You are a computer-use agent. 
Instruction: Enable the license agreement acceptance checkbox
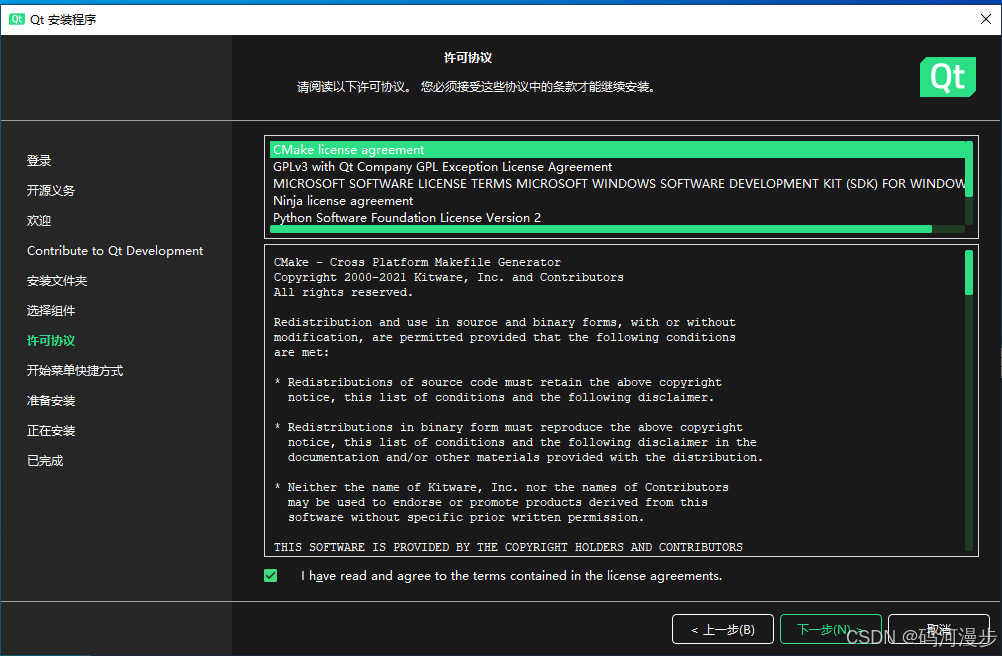point(270,575)
